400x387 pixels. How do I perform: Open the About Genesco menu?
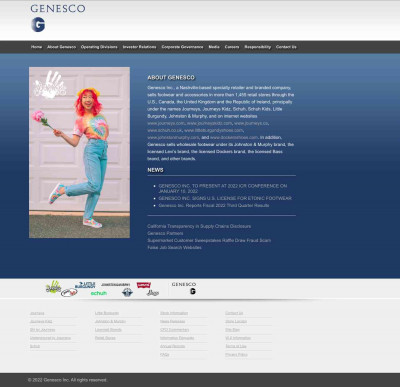[61, 47]
